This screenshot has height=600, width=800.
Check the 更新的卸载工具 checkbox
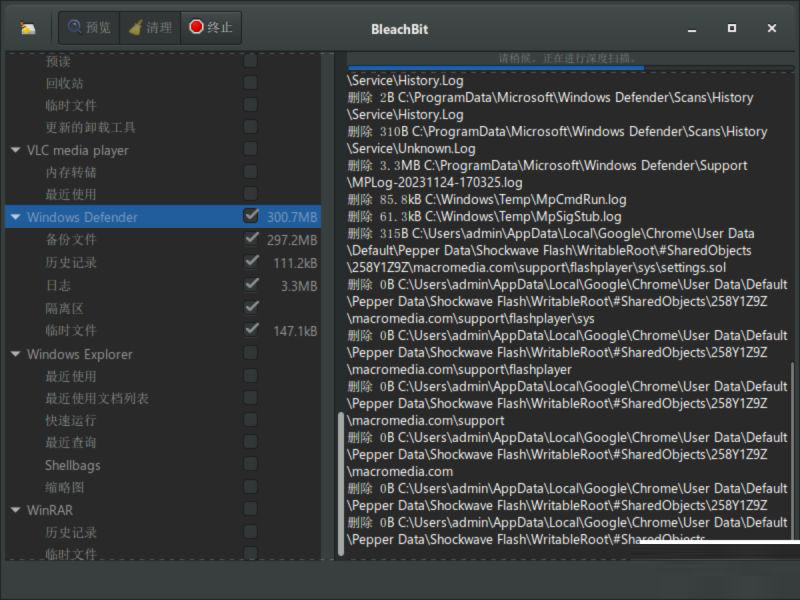251,126
